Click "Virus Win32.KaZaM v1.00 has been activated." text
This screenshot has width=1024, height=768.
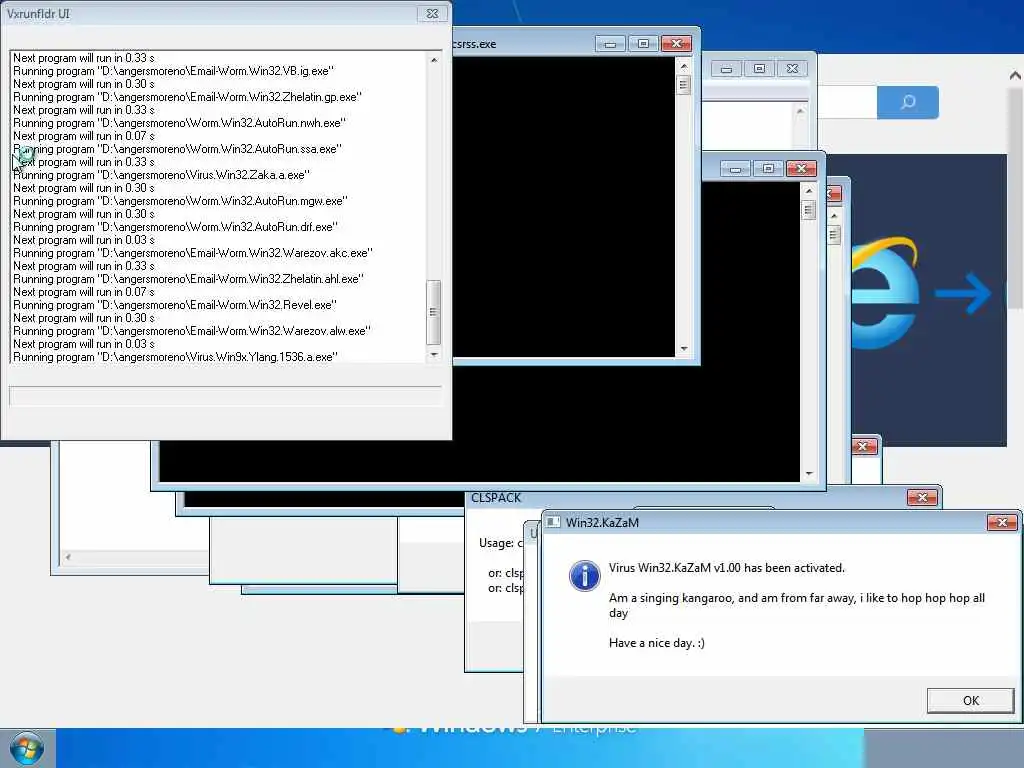[x=727, y=568]
